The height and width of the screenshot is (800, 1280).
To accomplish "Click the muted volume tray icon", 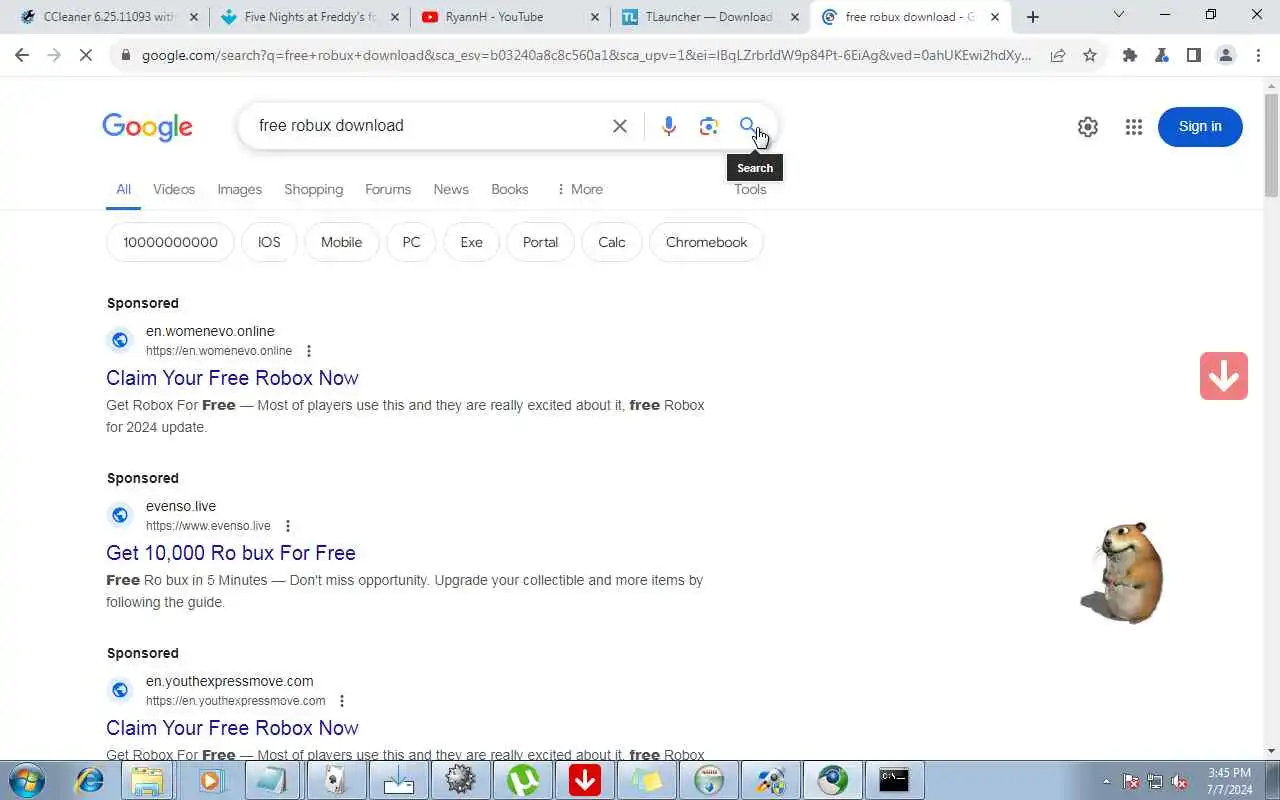I will tap(1180, 781).
